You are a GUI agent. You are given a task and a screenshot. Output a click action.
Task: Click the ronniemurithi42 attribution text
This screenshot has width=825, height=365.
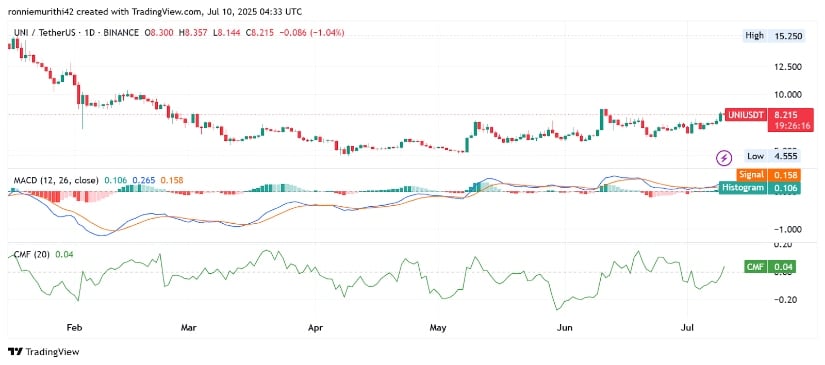tap(37, 11)
